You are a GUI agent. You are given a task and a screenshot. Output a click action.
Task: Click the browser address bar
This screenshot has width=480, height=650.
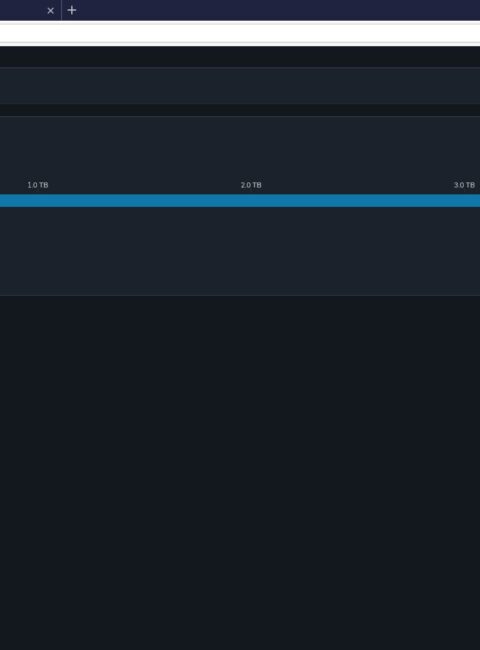240,33
